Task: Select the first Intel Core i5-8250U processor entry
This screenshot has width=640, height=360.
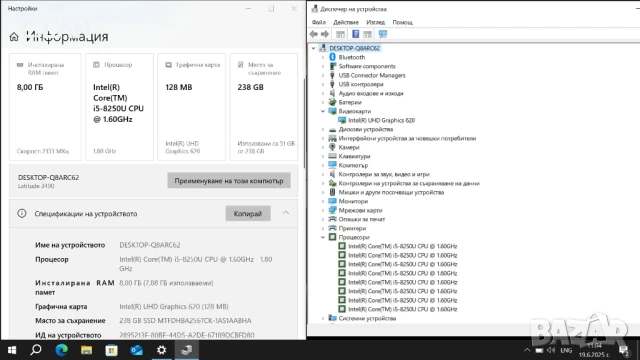Action: 402,246
